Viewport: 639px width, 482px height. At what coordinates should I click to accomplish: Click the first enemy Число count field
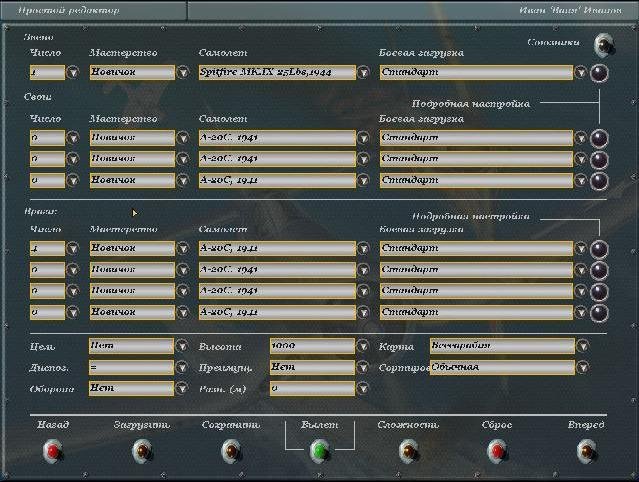click(47, 248)
